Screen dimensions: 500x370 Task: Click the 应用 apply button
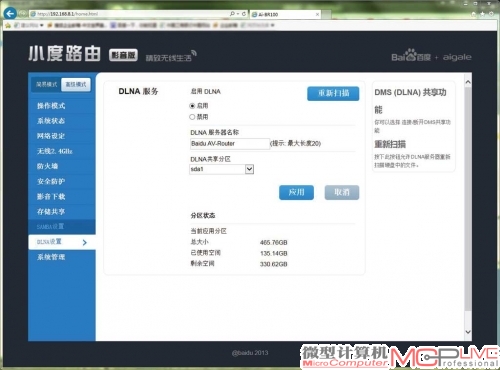coord(296,192)
